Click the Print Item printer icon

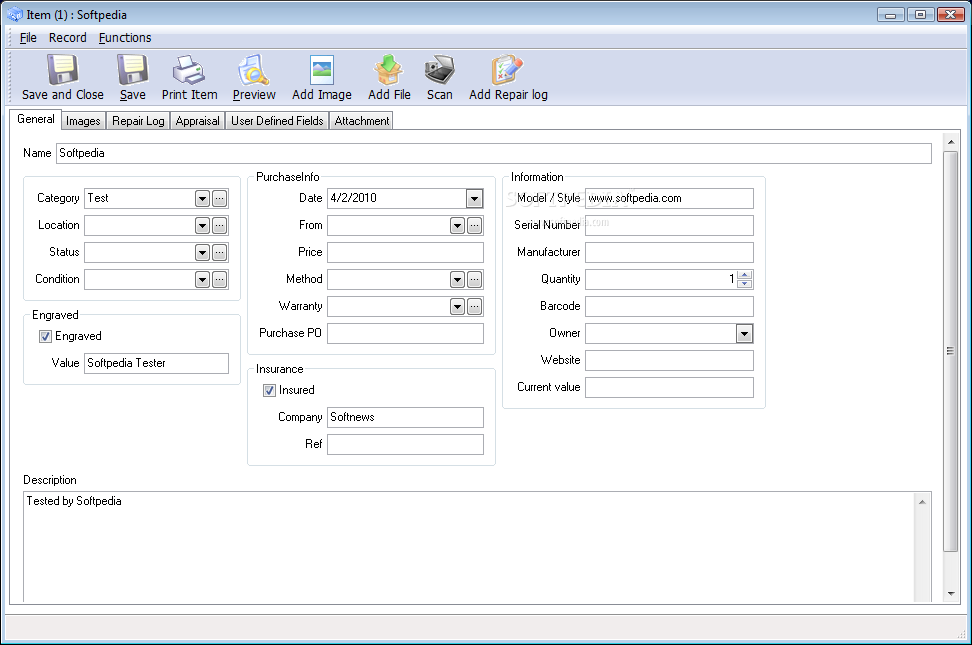[x=189, y=69]
